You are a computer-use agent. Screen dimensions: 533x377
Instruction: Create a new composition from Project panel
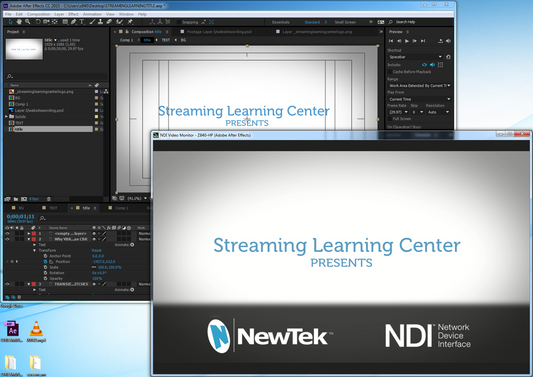coord(24,199)
